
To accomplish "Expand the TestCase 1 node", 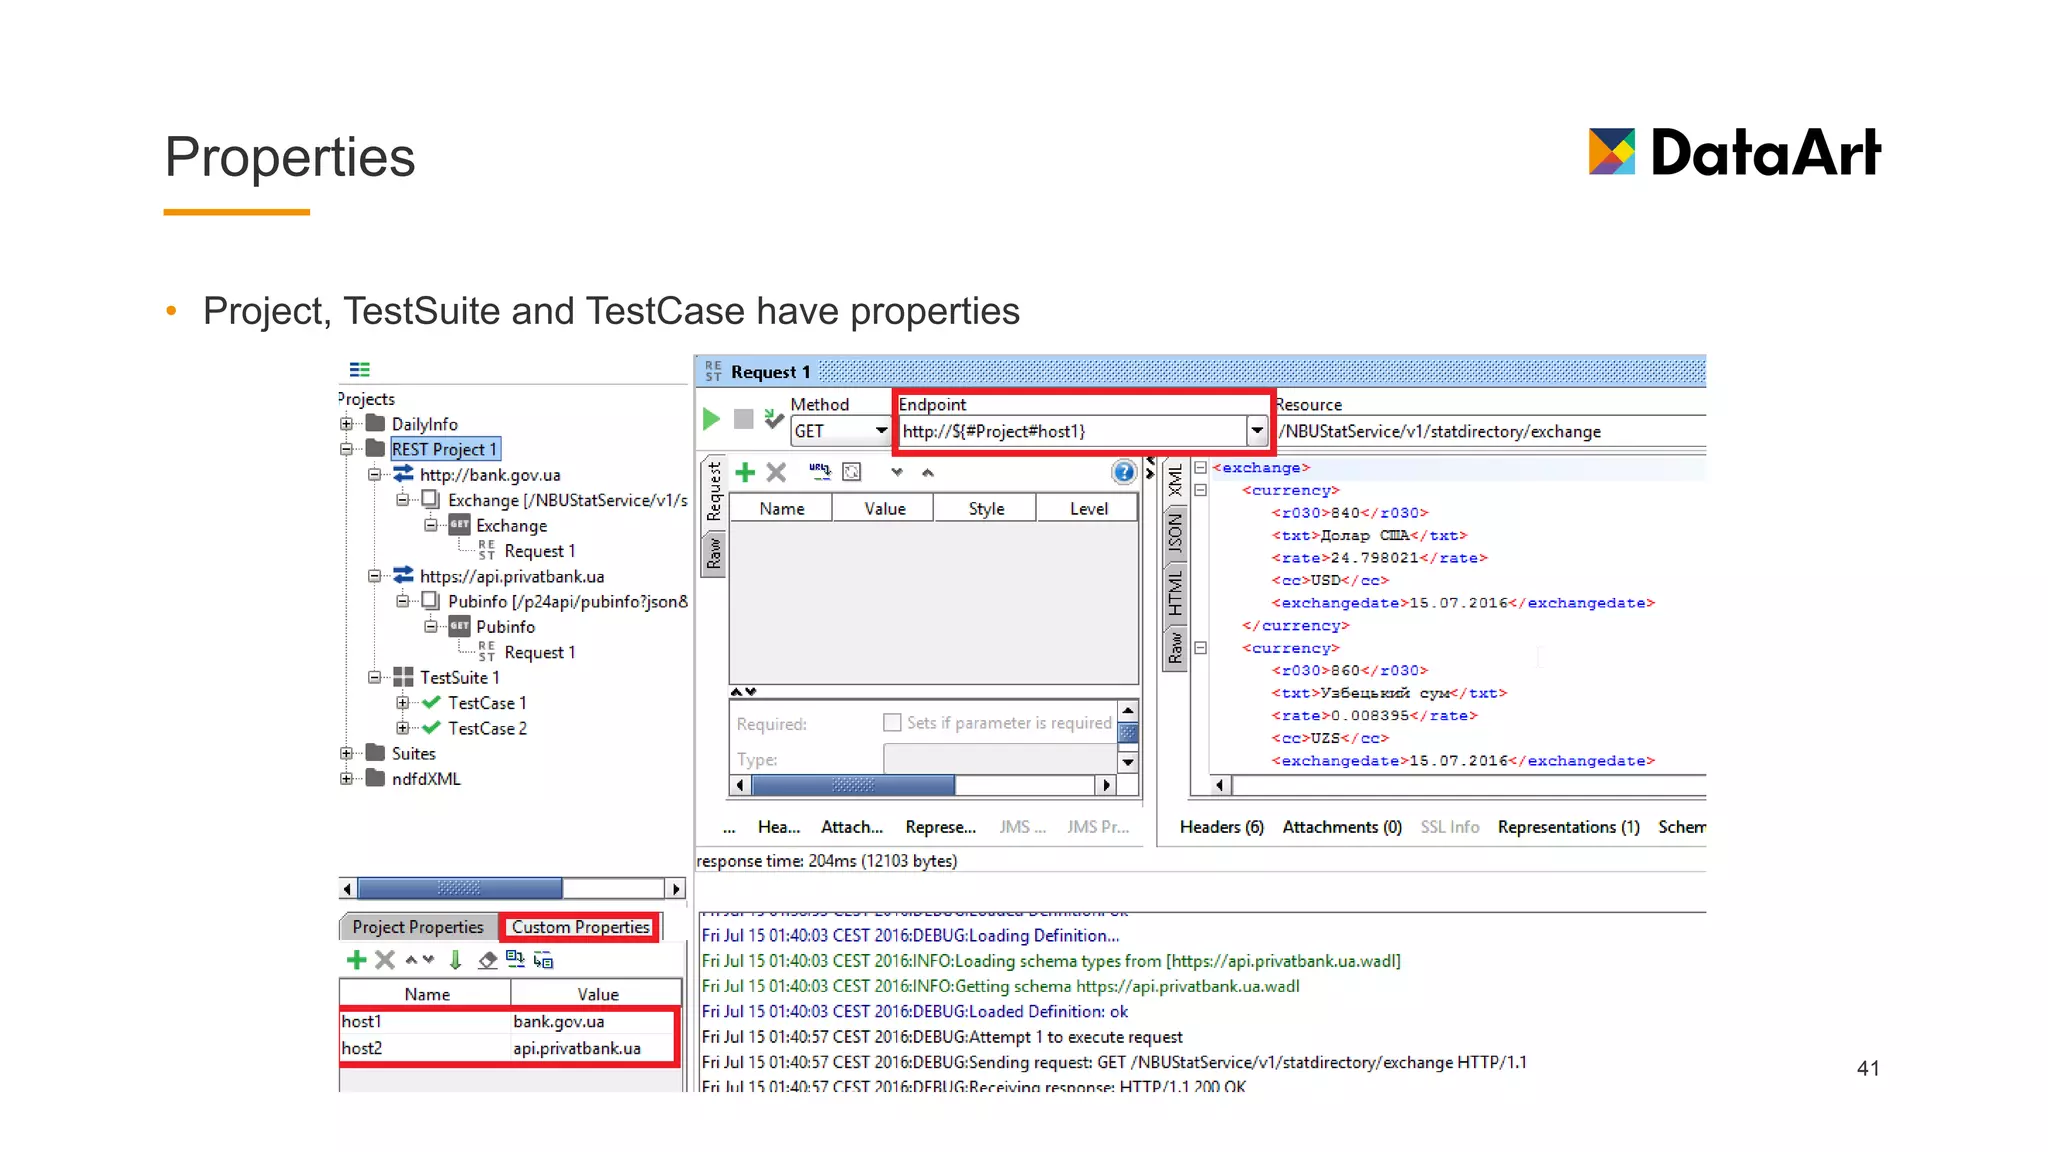I will point(402,702).
